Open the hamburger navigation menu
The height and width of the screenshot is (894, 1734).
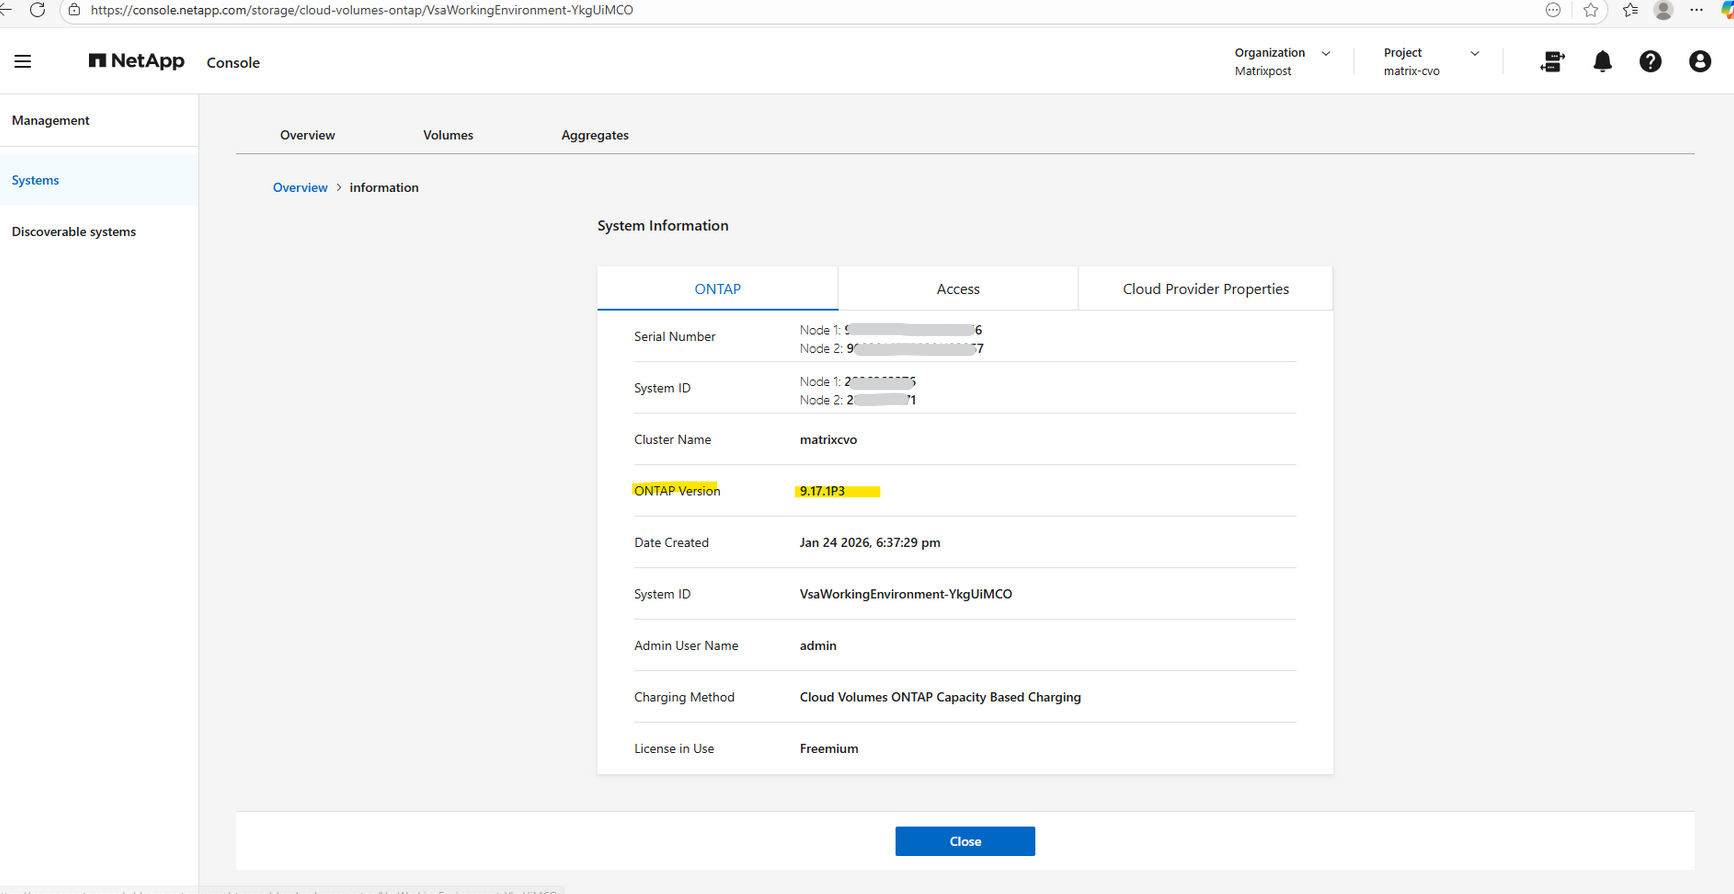point(23,62)
